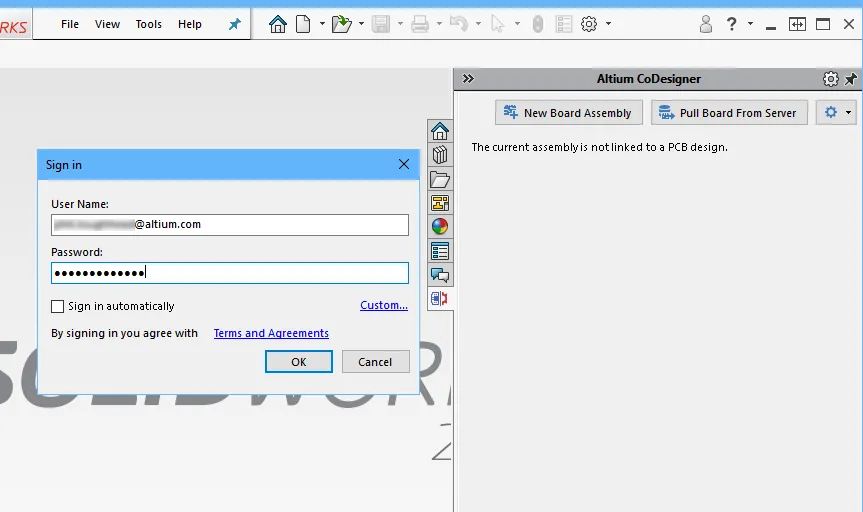Viewport: 863px width, 512px height.
Task: Expand the Undo dropdown arrow
Action: click(478, 24)
